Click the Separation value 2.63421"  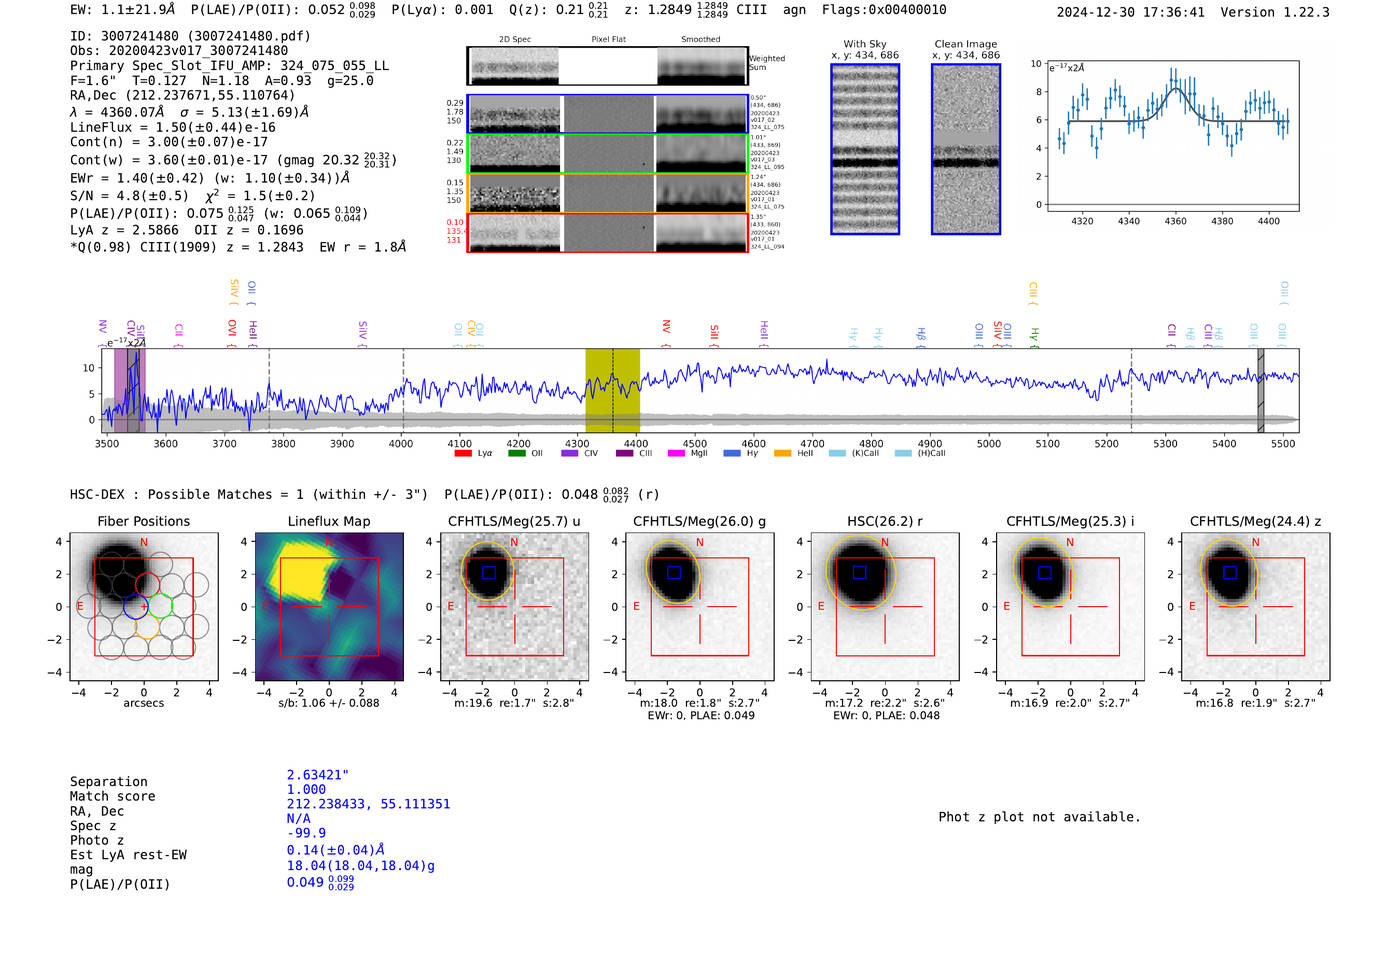coord(318,775)
